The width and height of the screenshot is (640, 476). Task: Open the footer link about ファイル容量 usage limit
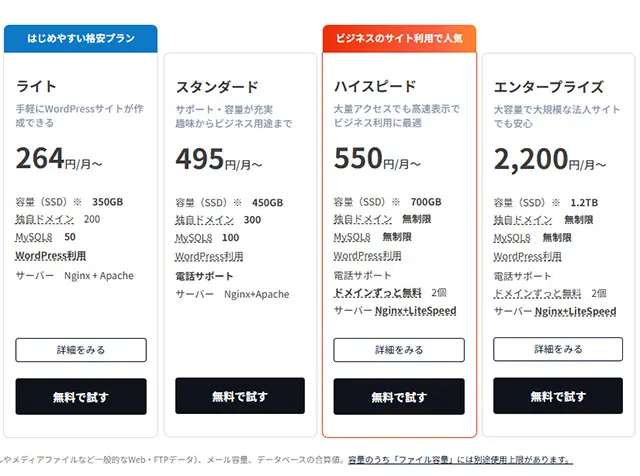460,460
